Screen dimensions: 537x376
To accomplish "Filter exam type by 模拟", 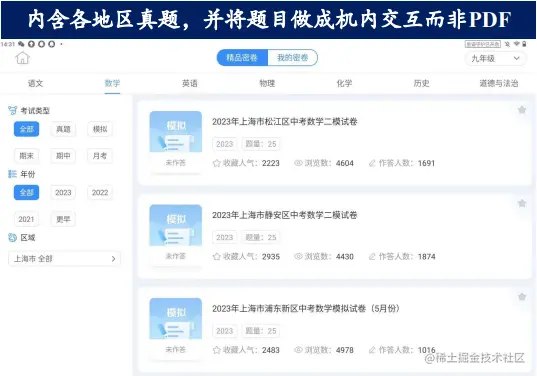I will 100,129.
